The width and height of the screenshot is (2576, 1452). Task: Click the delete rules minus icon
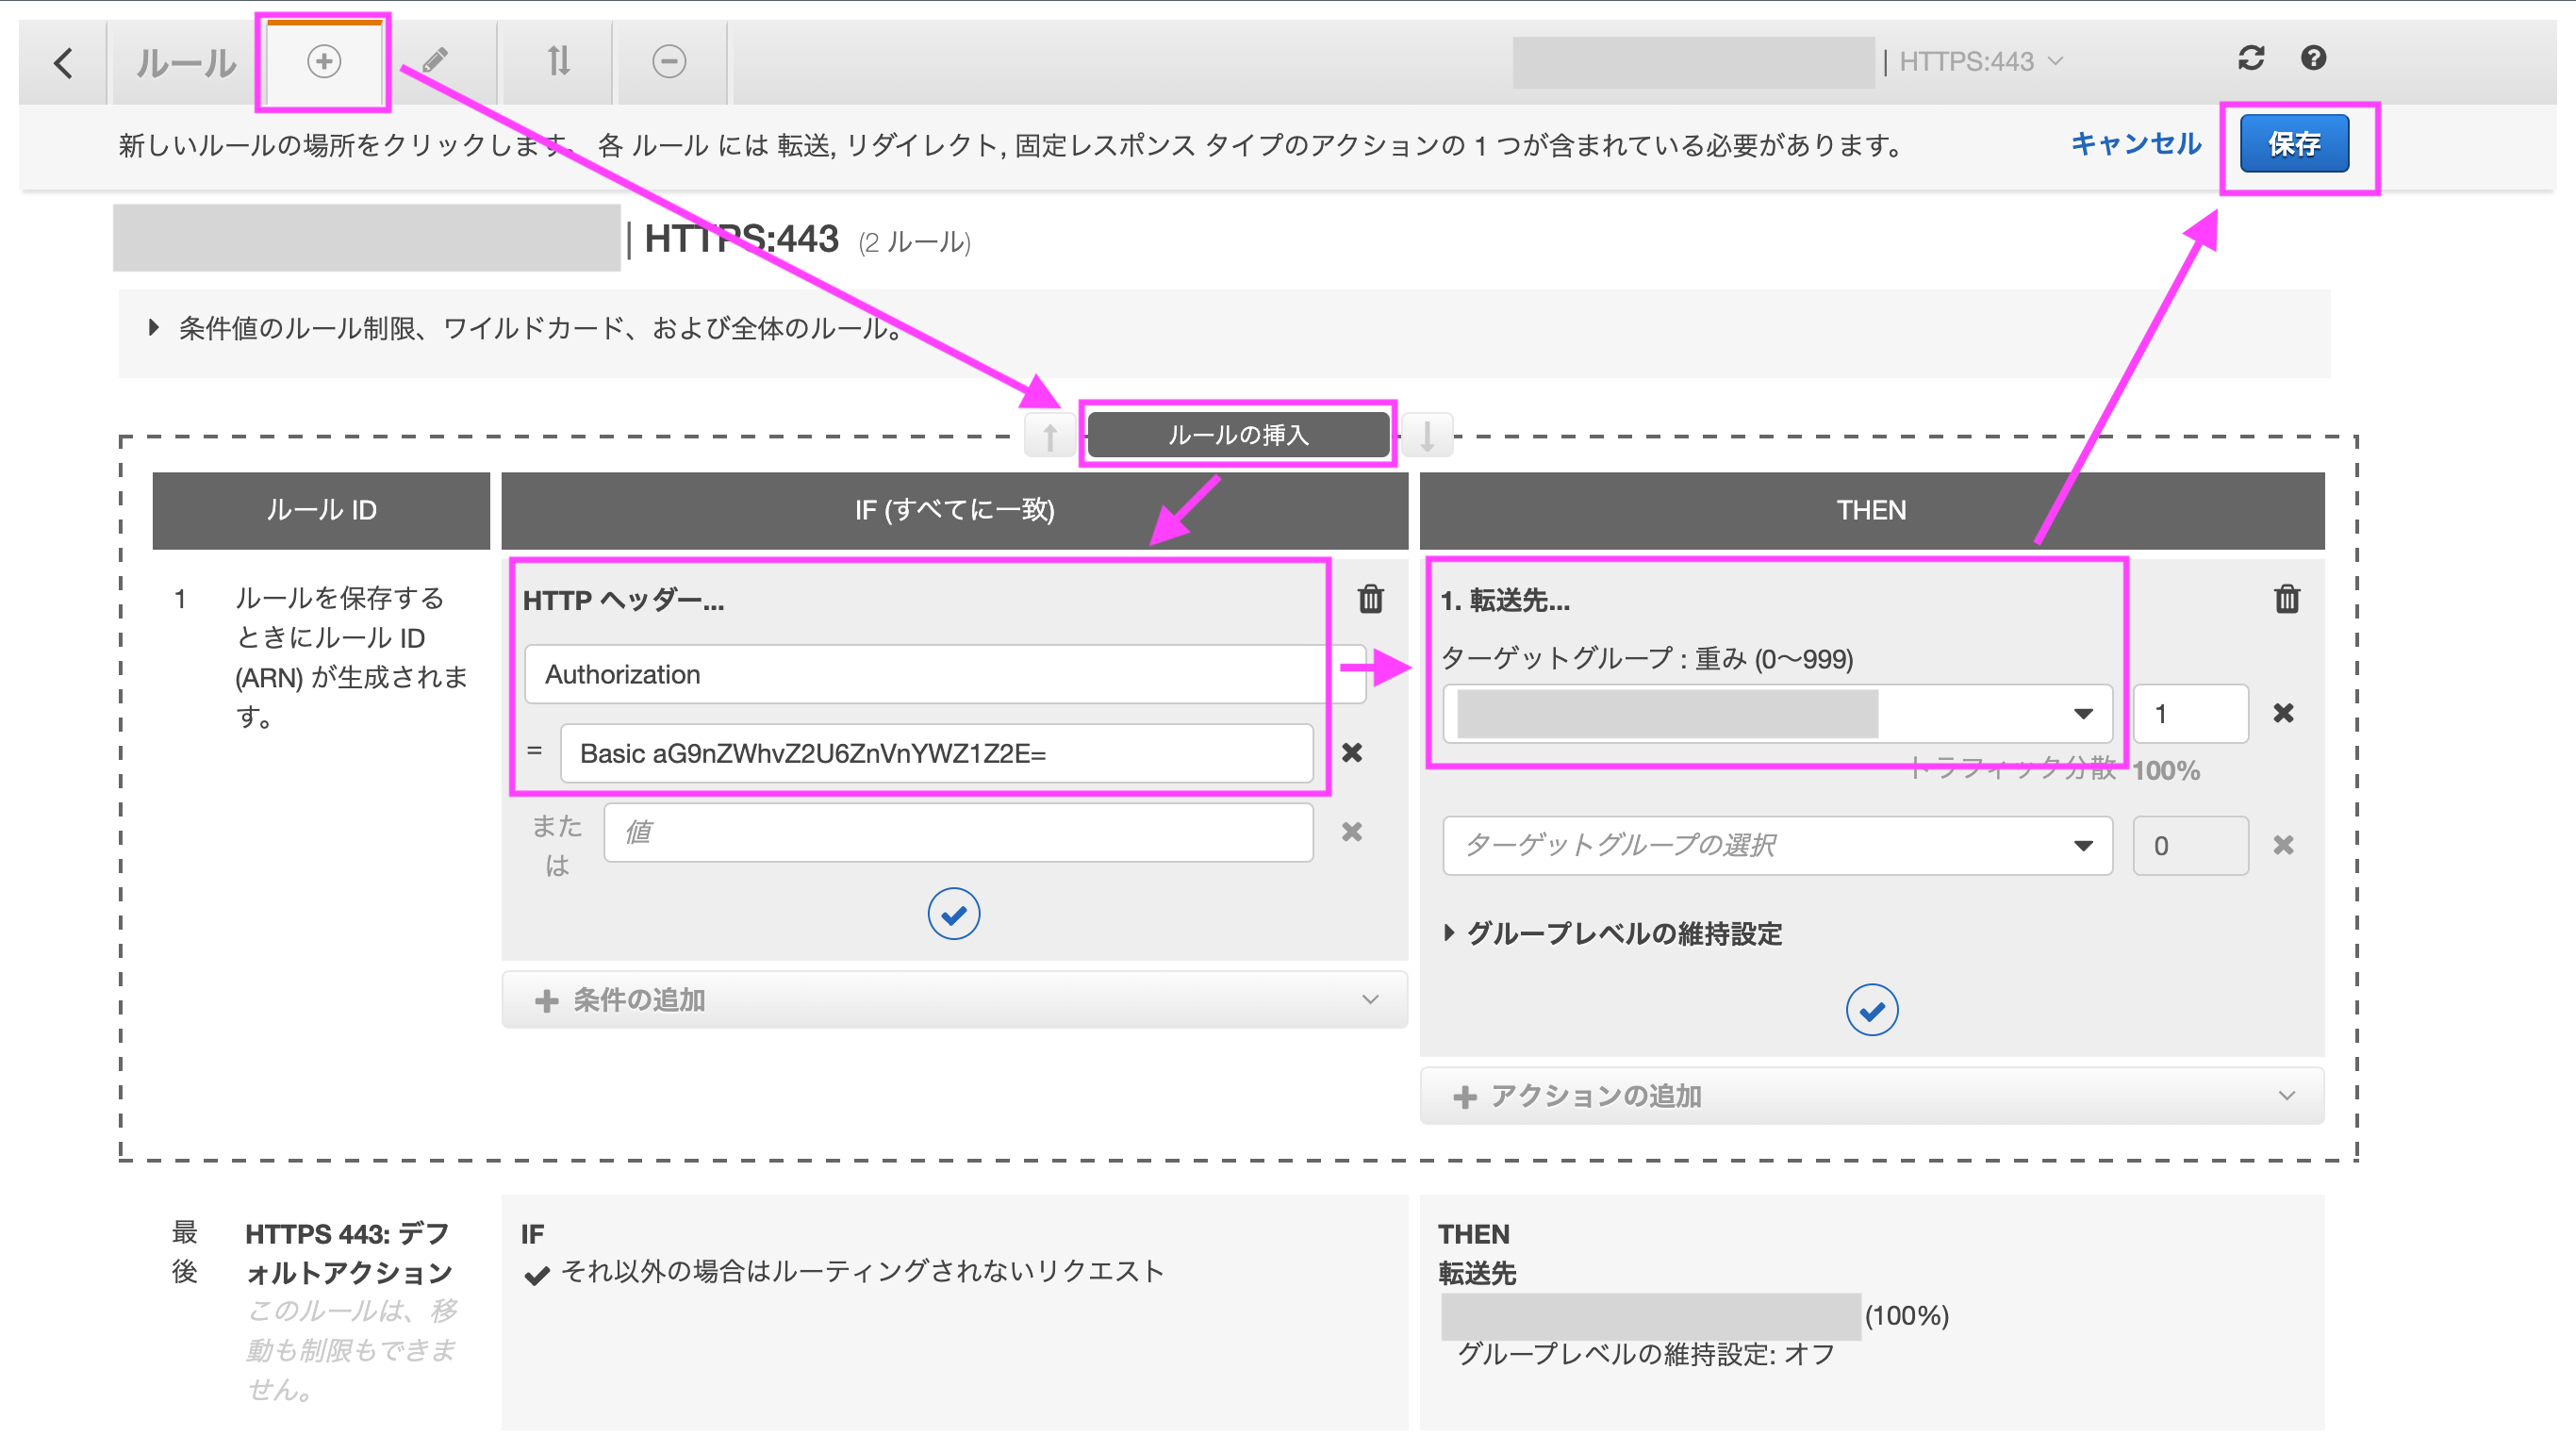coord(669,62)
